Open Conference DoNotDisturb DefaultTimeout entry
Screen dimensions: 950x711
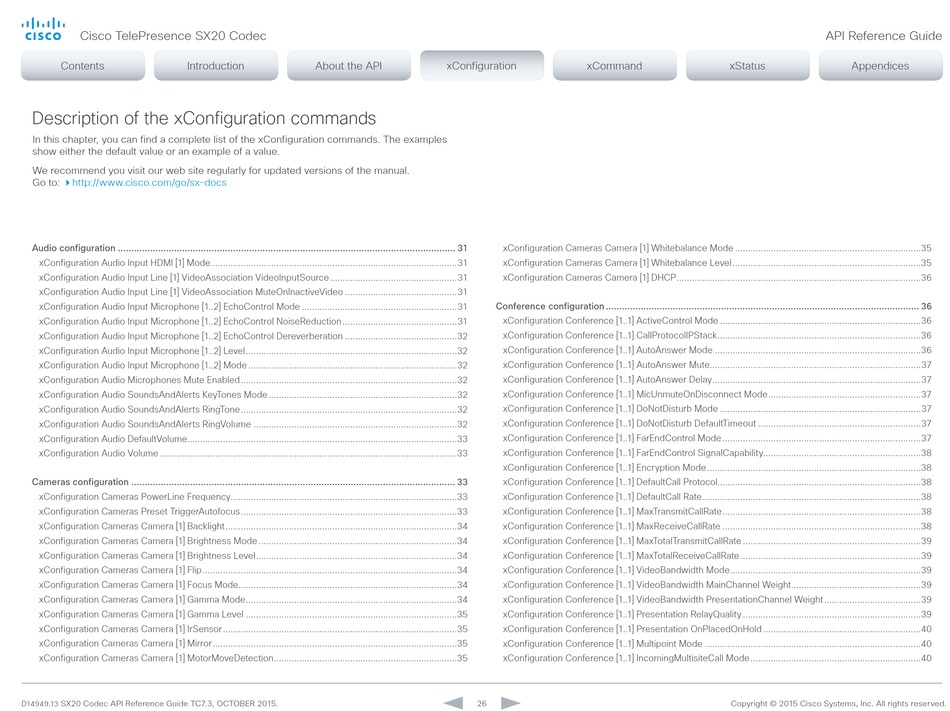pos(717,423)
